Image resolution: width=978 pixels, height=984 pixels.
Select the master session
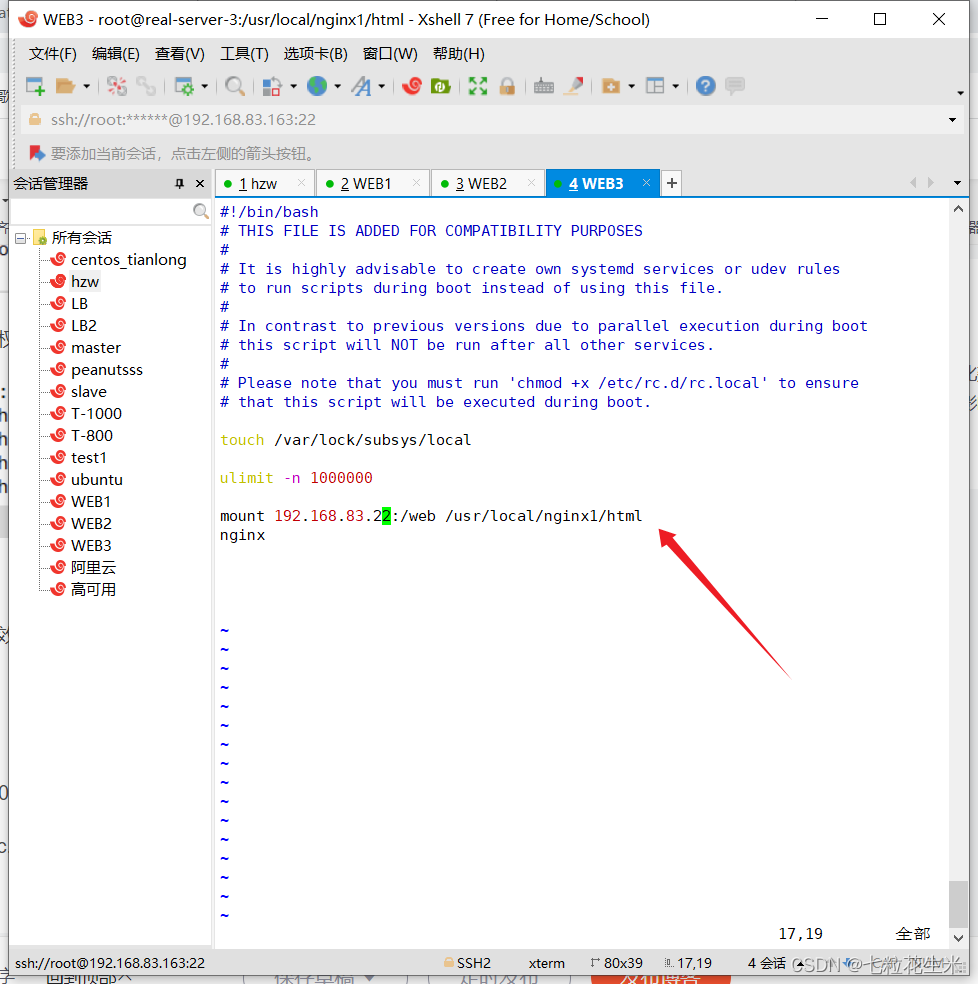95,348
